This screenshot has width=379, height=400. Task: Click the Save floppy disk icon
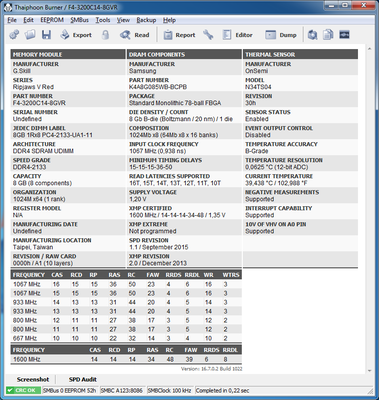coord(46,35)
